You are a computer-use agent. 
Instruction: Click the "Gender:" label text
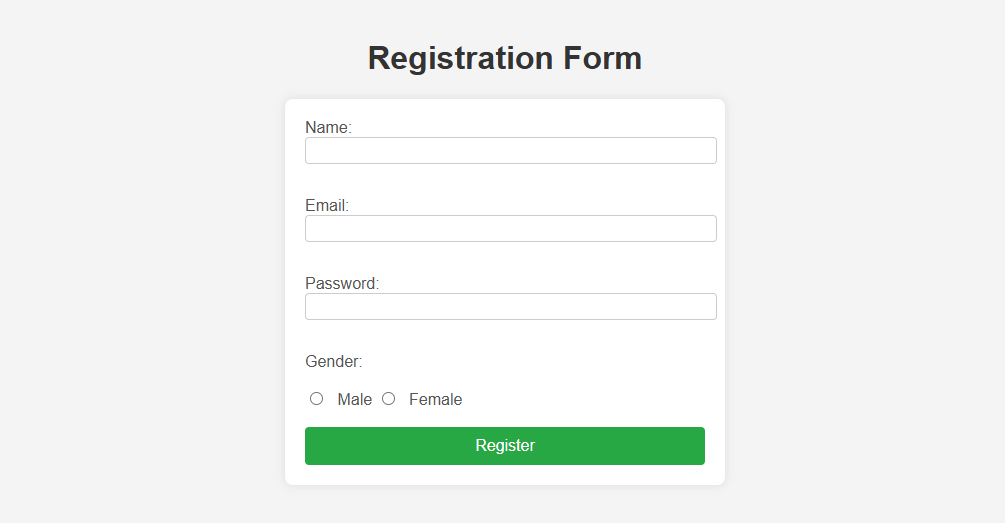coord(333,362)
